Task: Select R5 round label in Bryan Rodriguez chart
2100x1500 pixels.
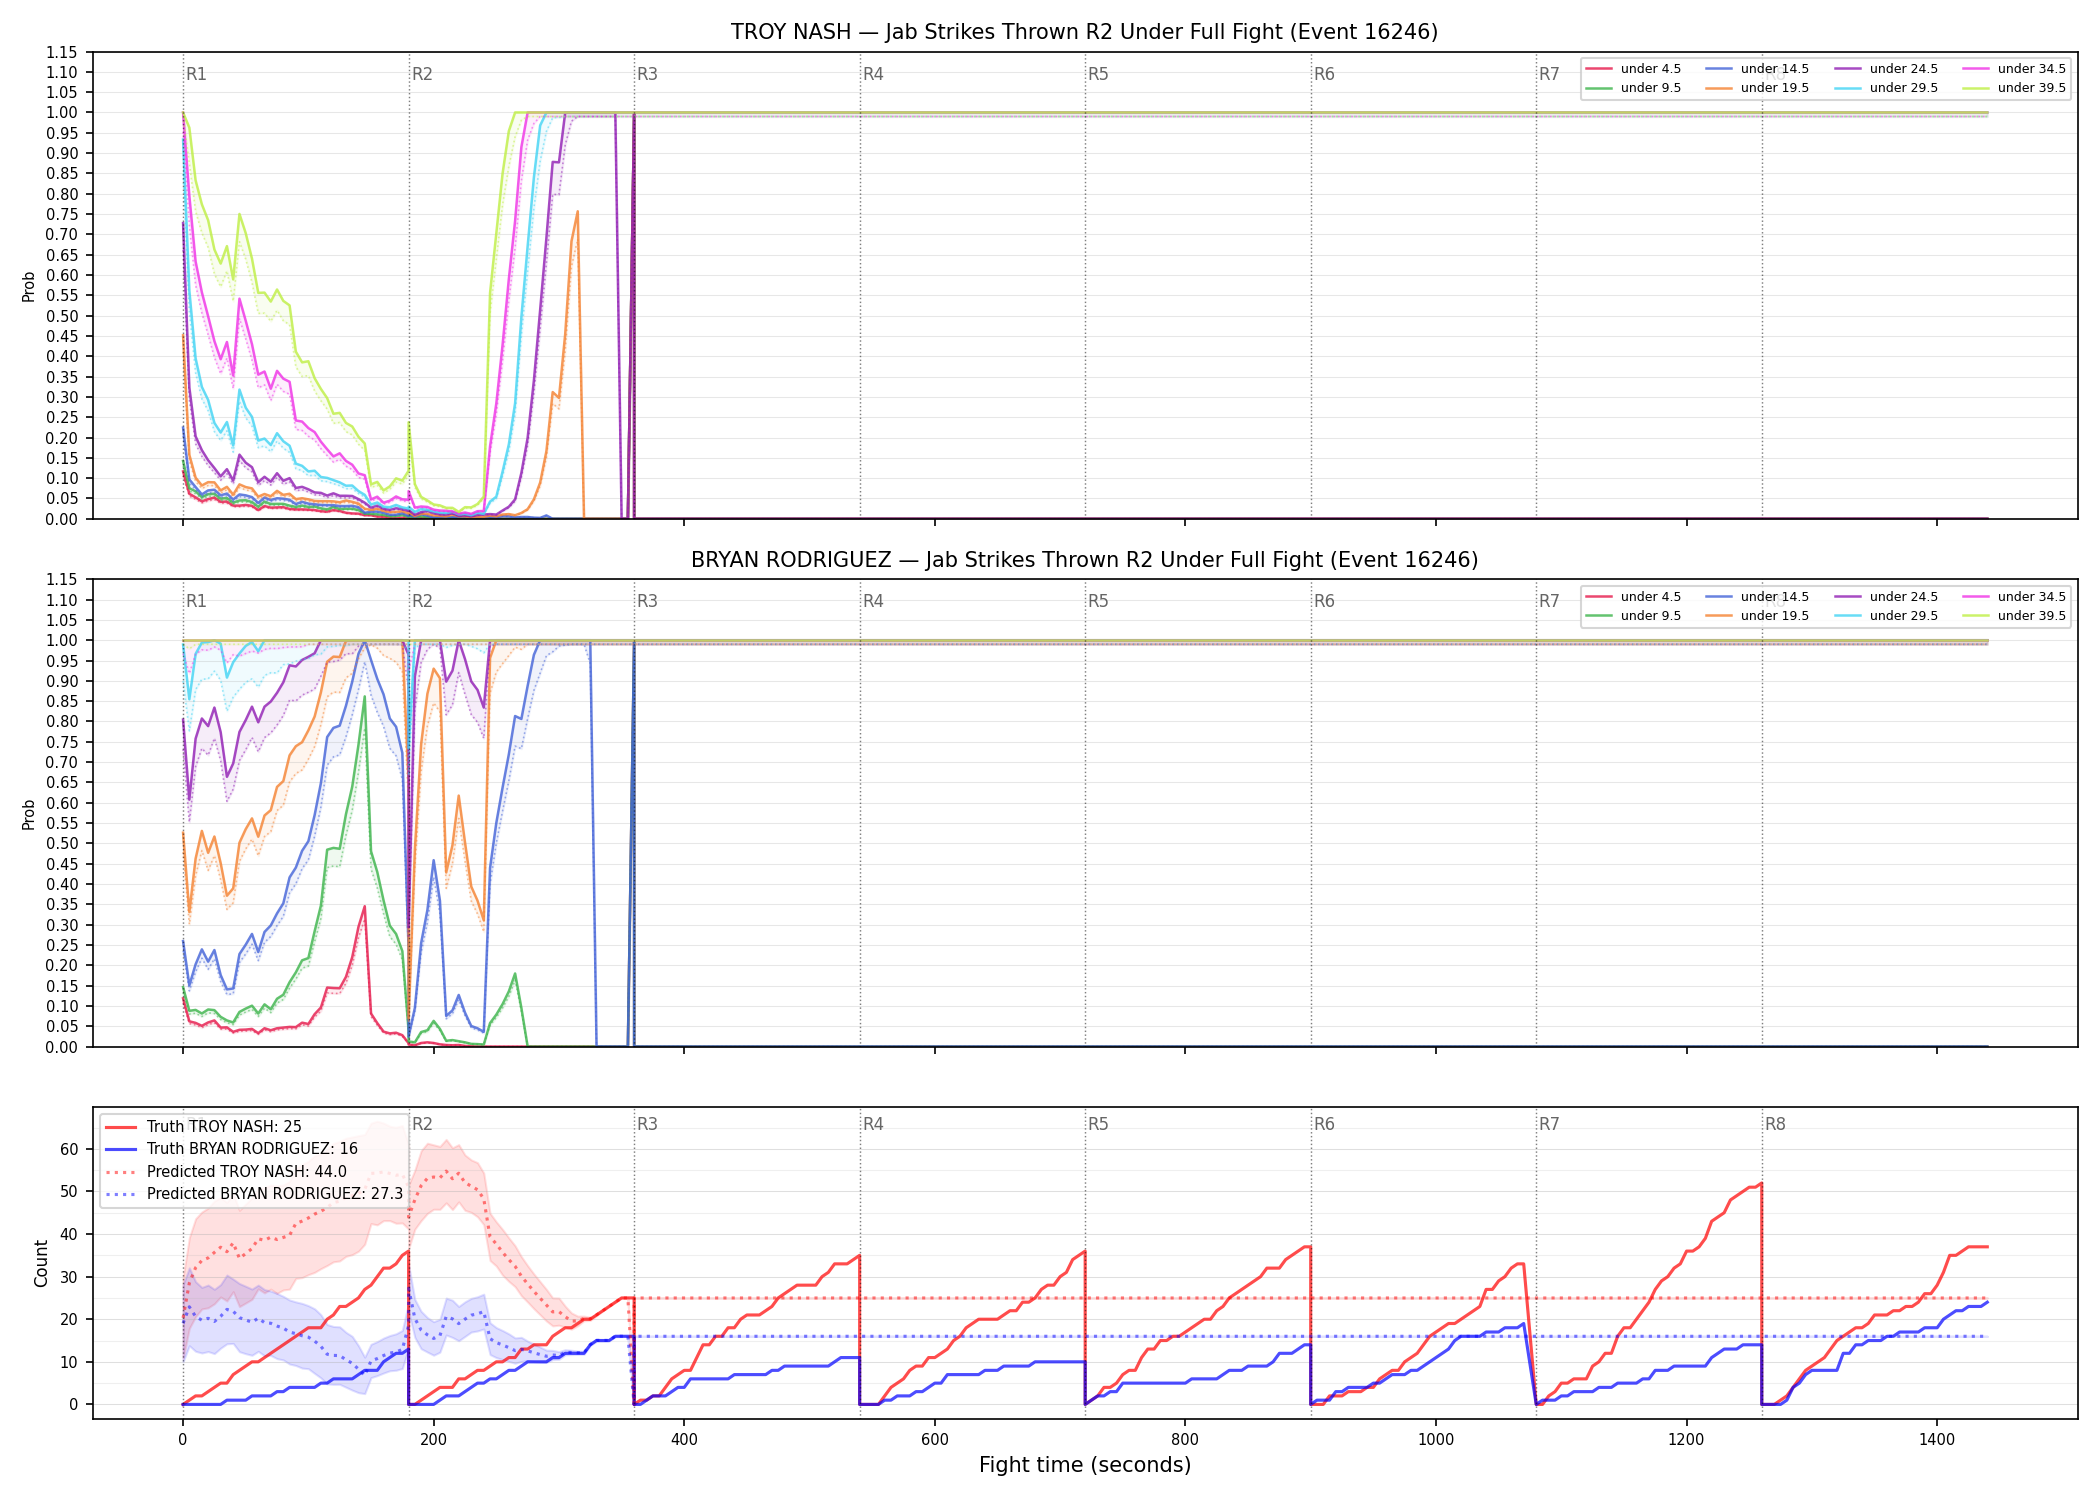Action: tap(1098, 601)
